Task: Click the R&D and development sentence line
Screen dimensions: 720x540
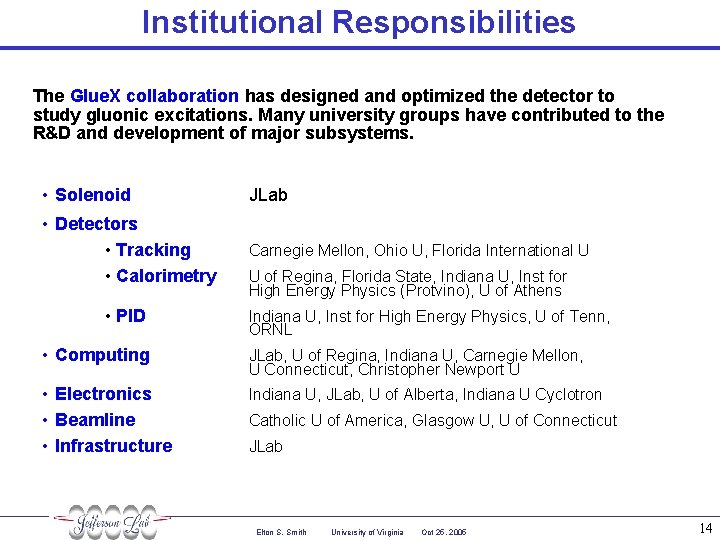Action: [224, 133]
